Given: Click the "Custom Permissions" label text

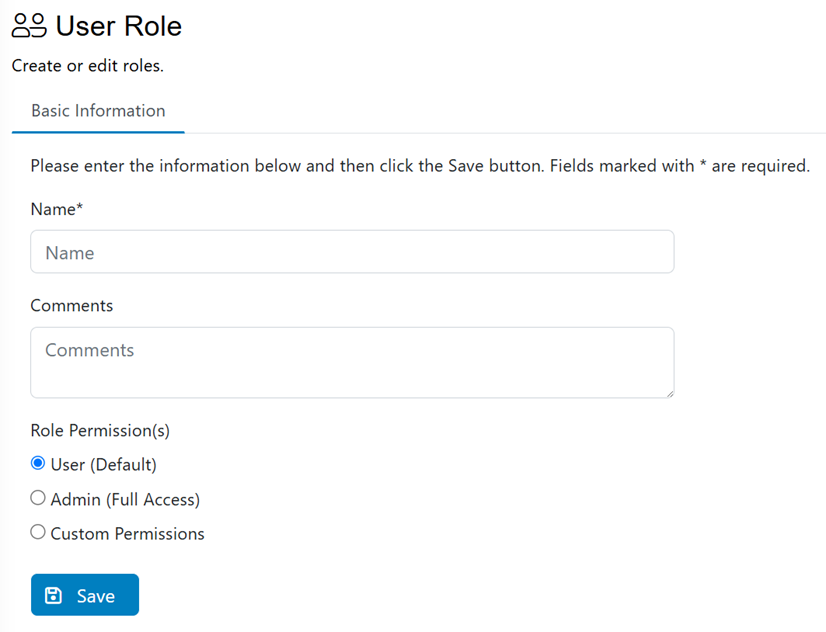Looking at the screenshot, I should click(127, 534).
